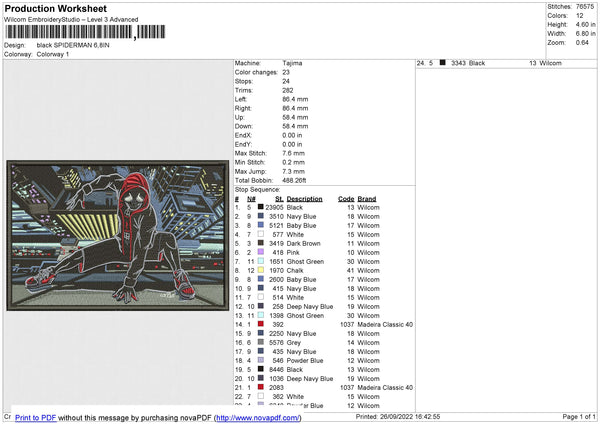Pick the Powder Blue swatch in row 18
The image size is (600, 424).
[x=261, y=360]
